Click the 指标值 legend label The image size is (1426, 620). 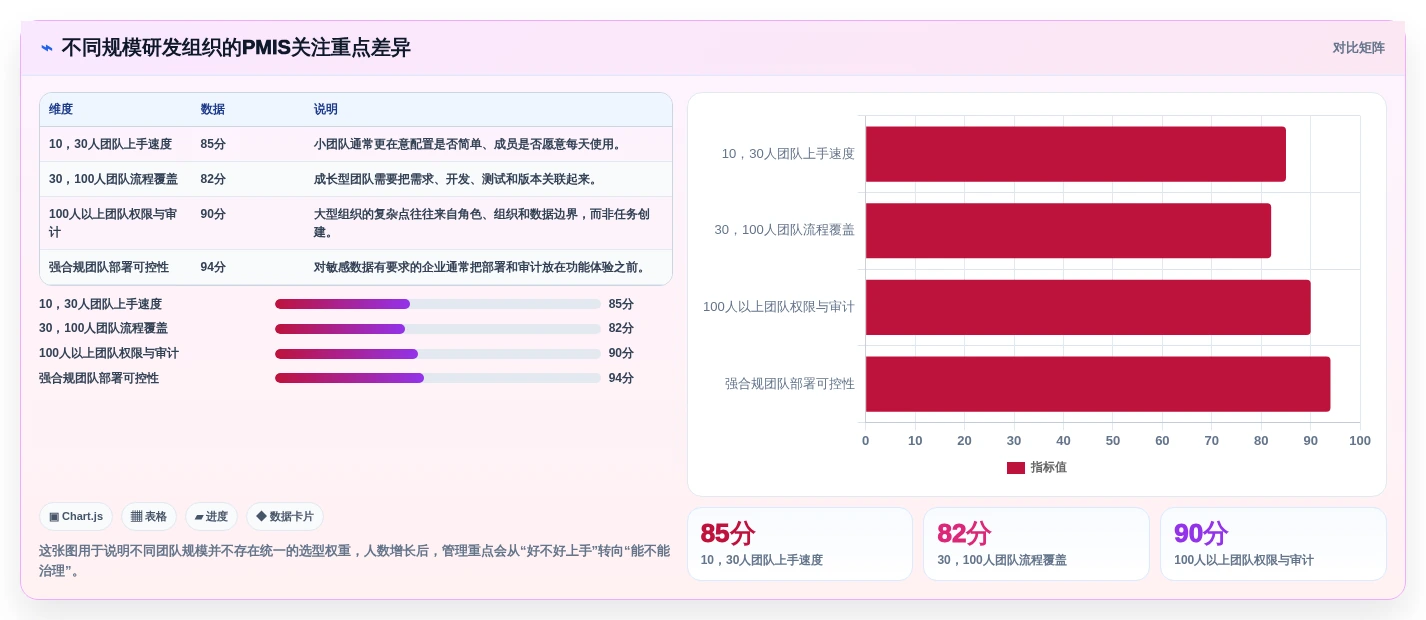[1049, 468]
